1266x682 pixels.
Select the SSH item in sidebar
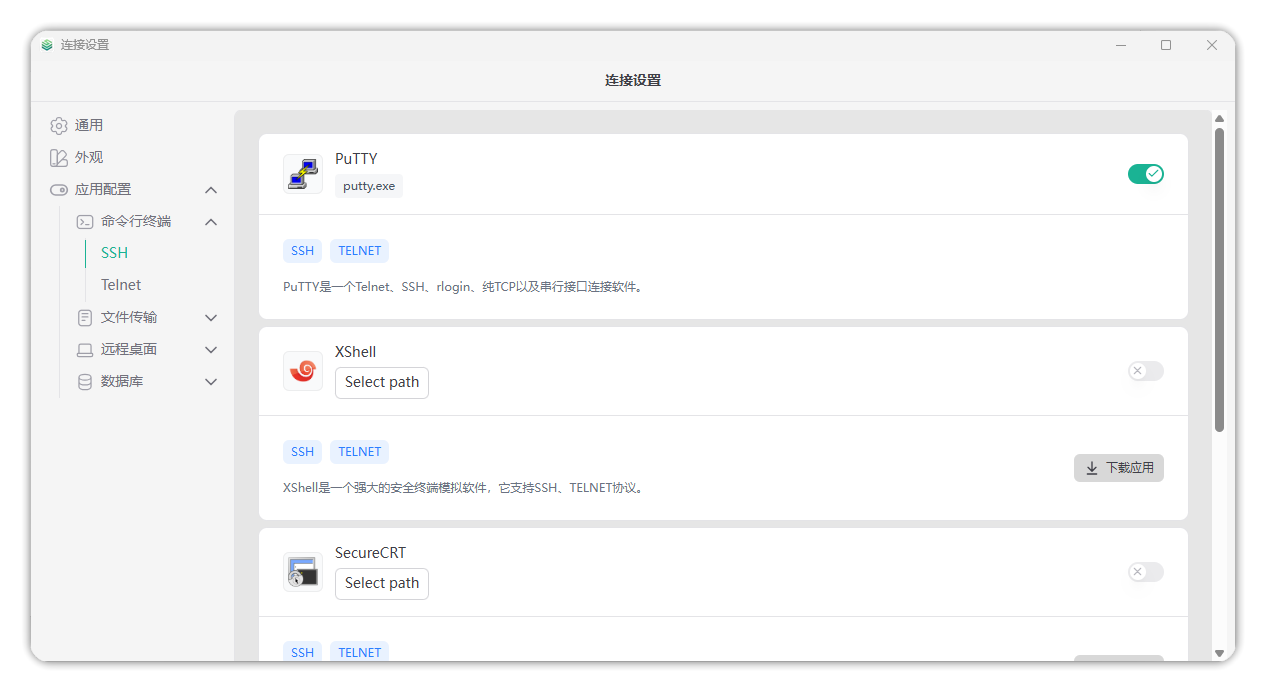click(x=115, y=253)
